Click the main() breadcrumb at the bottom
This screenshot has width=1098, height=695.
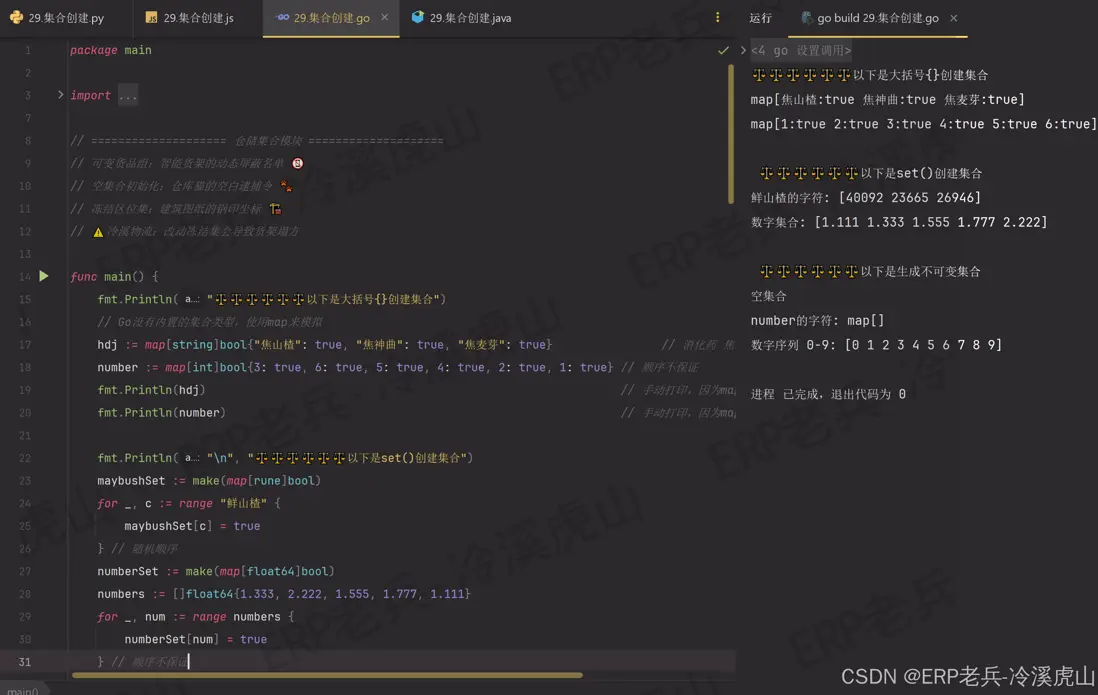22,690
